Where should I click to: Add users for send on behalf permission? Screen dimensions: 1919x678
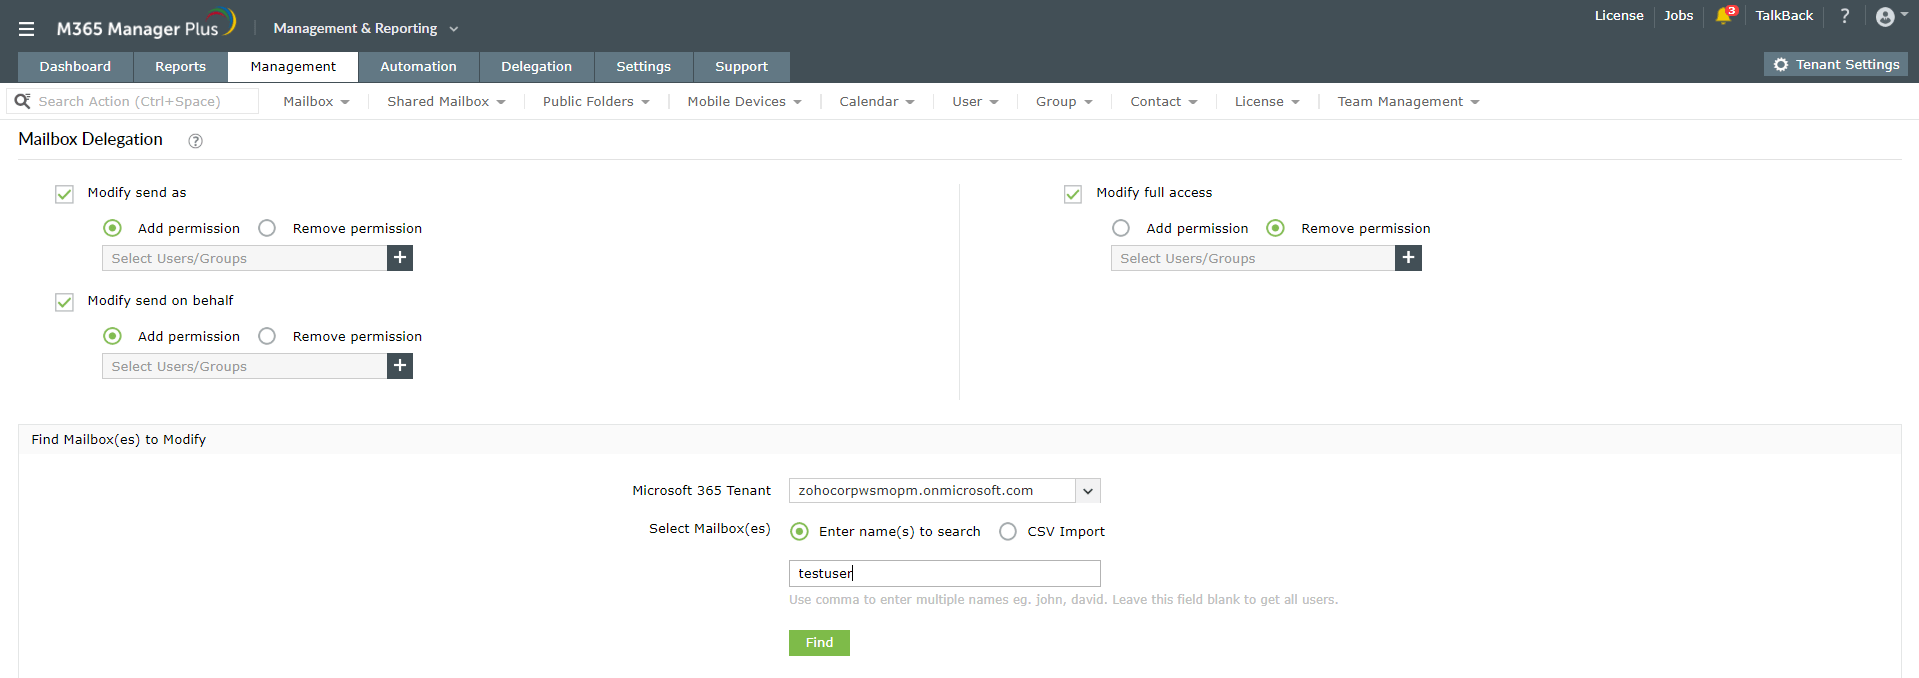click(400, 366)
